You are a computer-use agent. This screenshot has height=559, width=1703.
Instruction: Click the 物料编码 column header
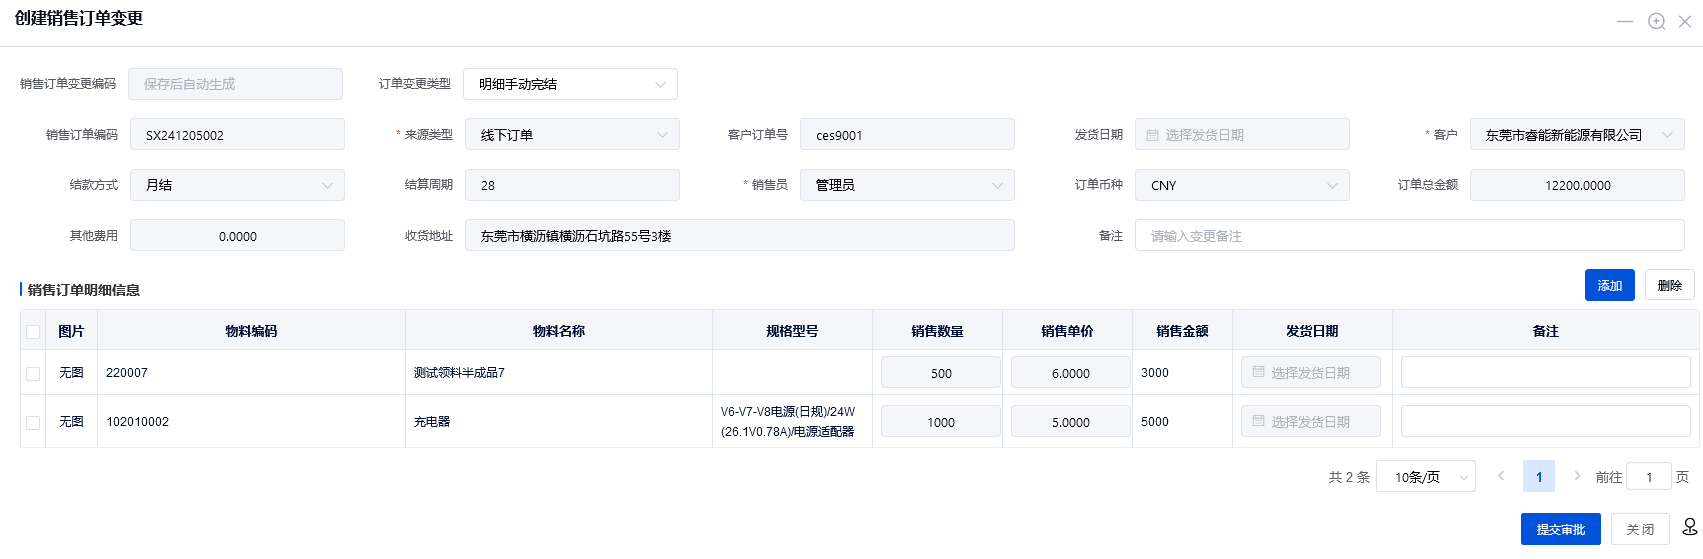pyautogui.click(x=251, y=331)
